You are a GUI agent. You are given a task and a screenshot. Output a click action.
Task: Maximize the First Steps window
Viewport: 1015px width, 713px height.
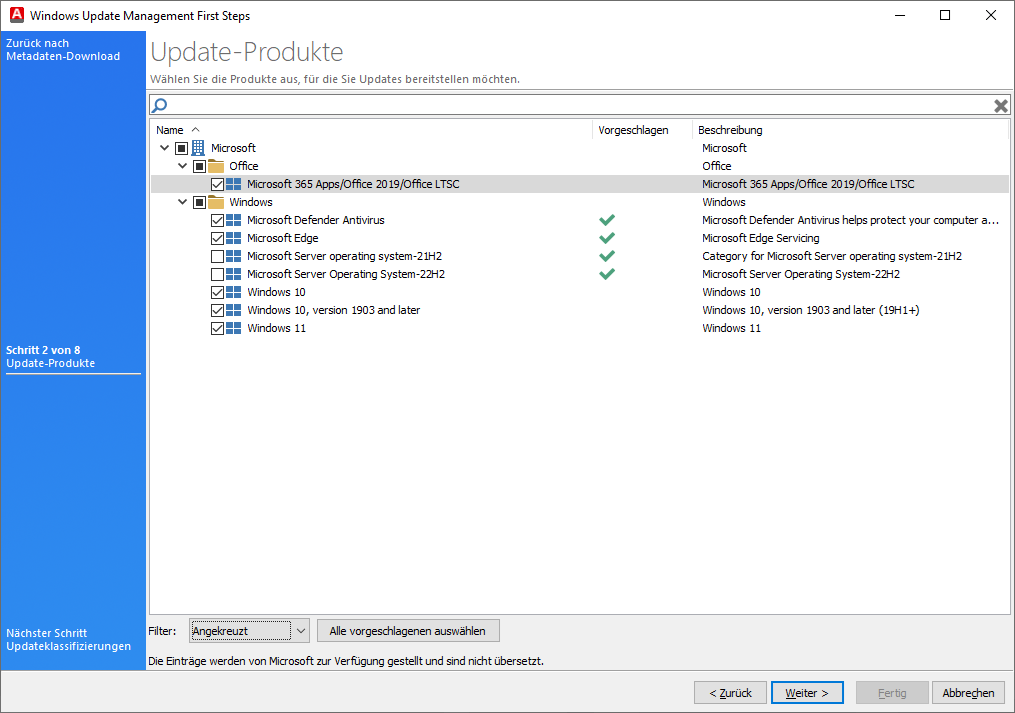[x=945, y=15]
